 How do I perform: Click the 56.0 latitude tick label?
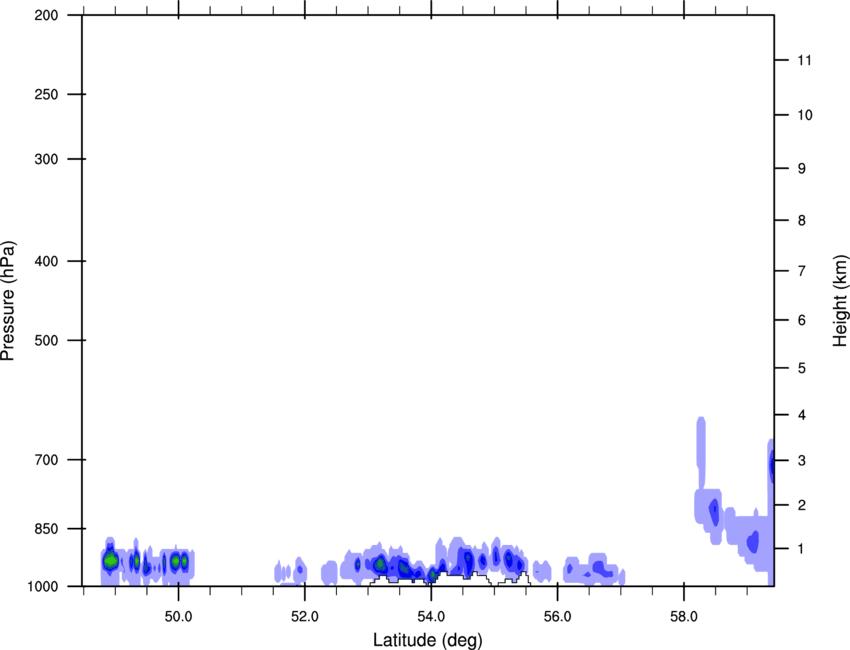[557, 617]
